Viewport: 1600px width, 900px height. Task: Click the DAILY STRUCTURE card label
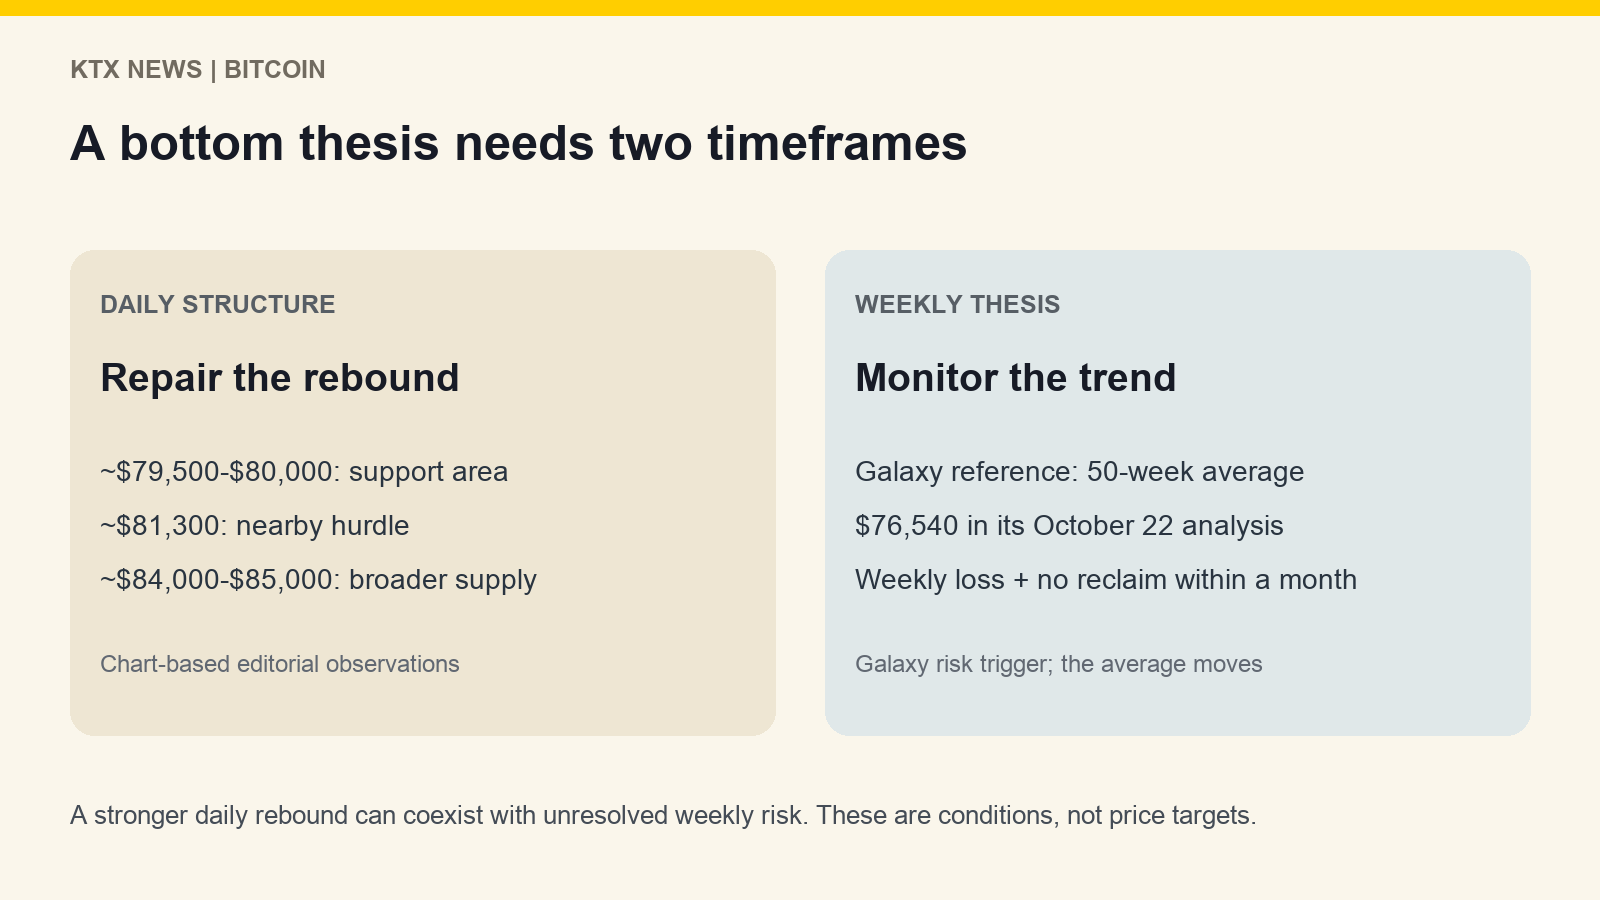(x=218, y=305)
